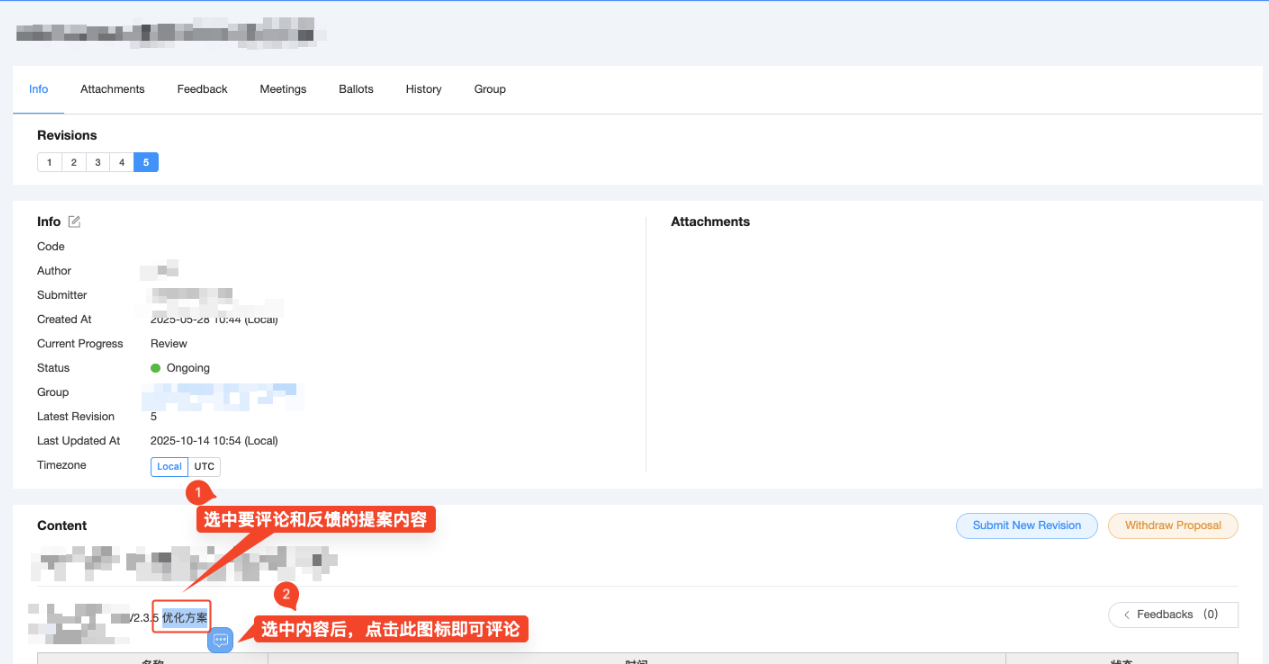Select the Local timezone option
The width and height of the screenshot is (1269, 664).
click(x=169, y=467)
